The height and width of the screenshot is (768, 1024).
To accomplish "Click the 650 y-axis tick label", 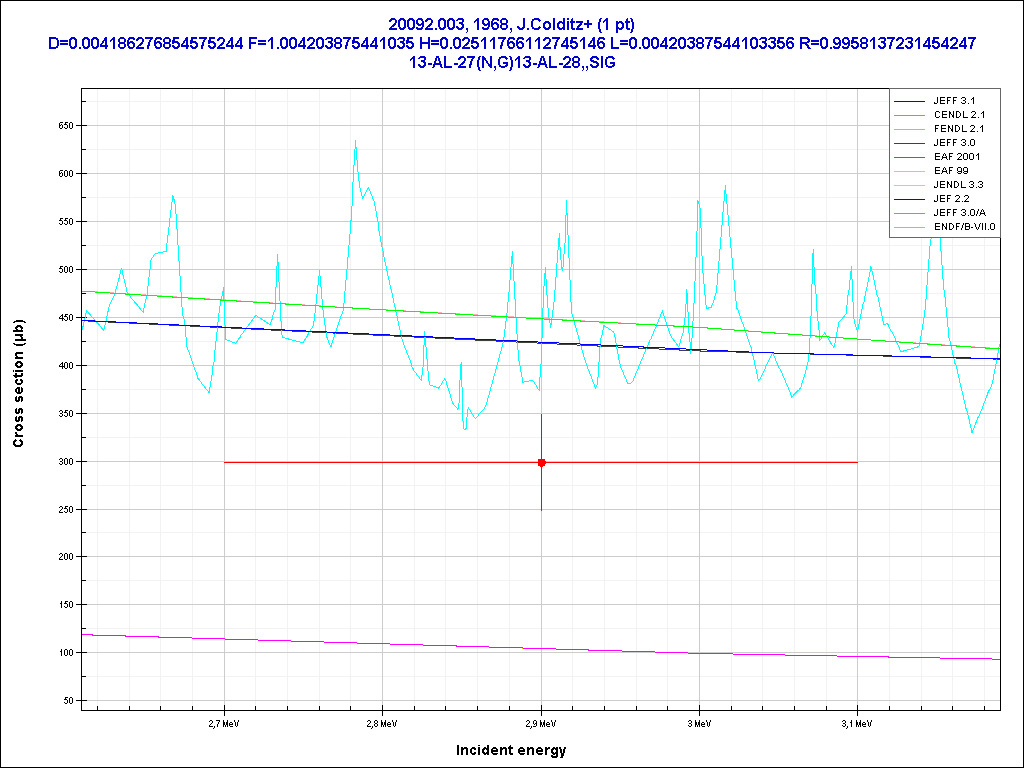I will pyautogui.click(x=65, y=126).
